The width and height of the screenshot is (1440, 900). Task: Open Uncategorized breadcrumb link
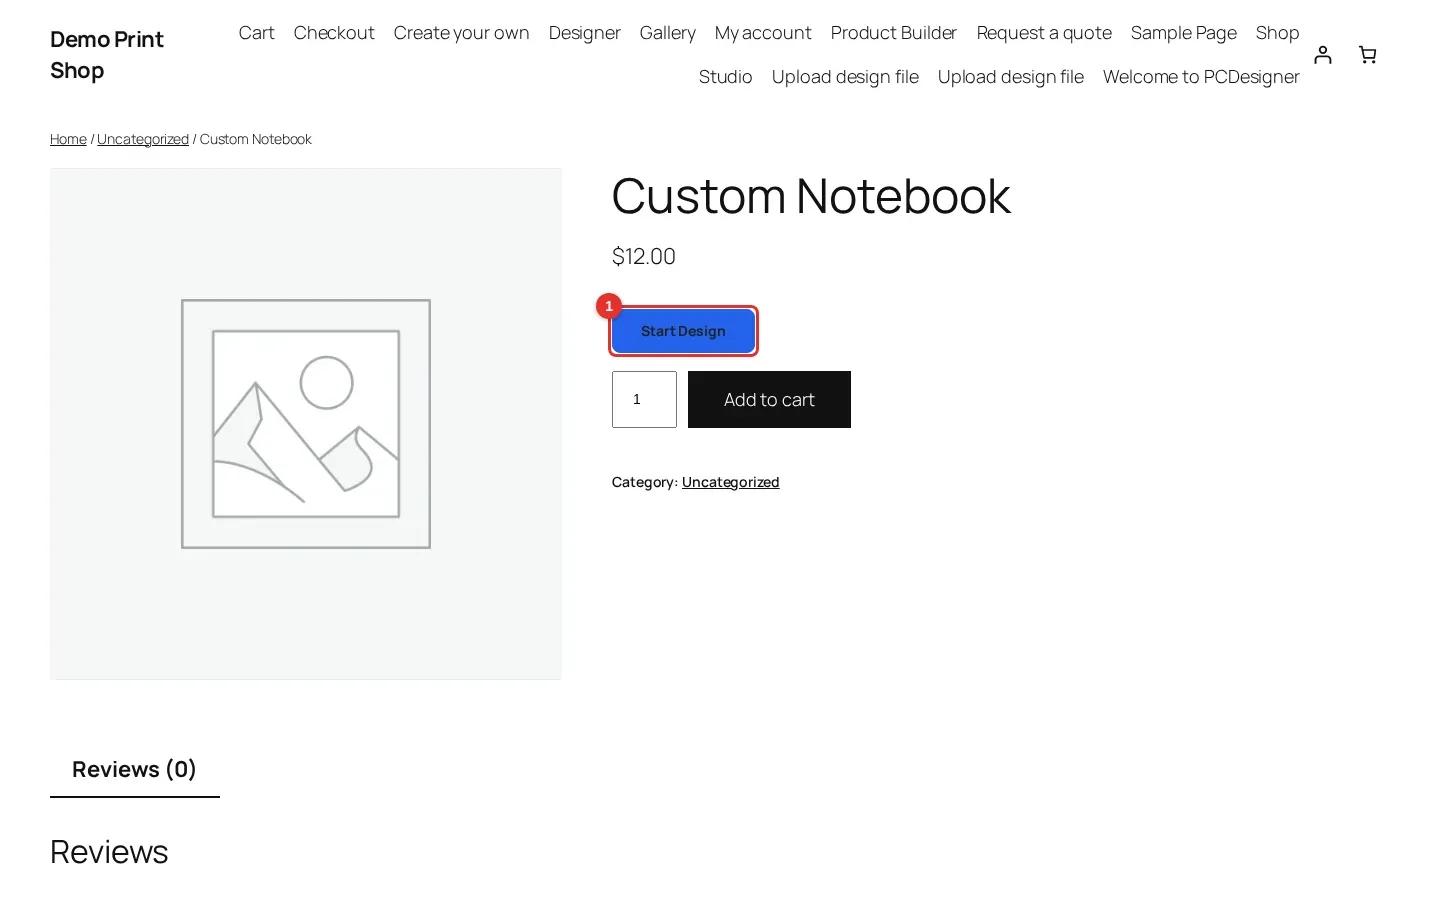[x=143, y=139]
